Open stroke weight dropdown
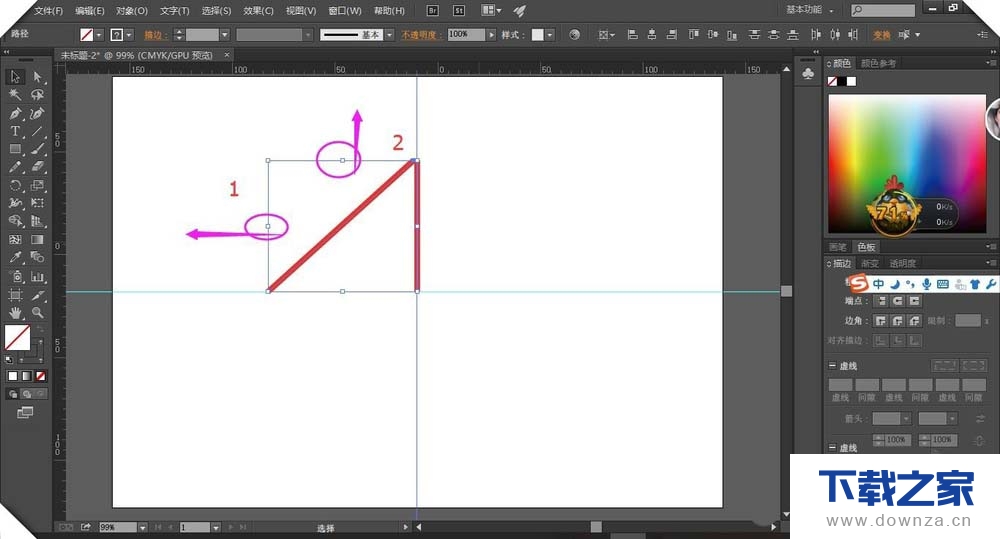This screenshot has height=539, width=1000. click(224, 35)
